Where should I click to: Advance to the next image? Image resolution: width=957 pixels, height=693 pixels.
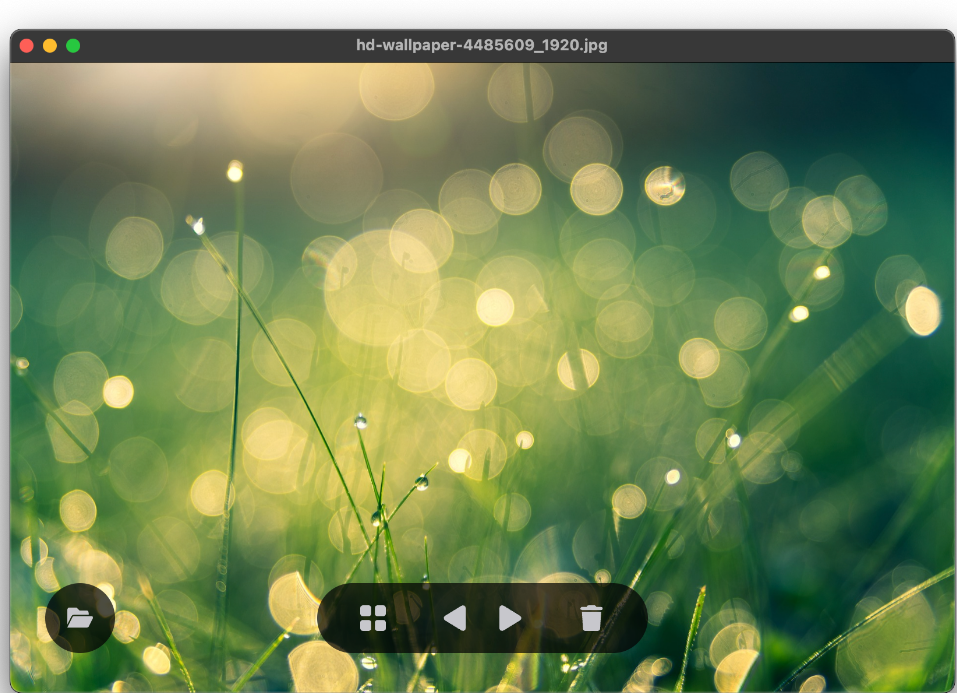[x=510, y=618]
